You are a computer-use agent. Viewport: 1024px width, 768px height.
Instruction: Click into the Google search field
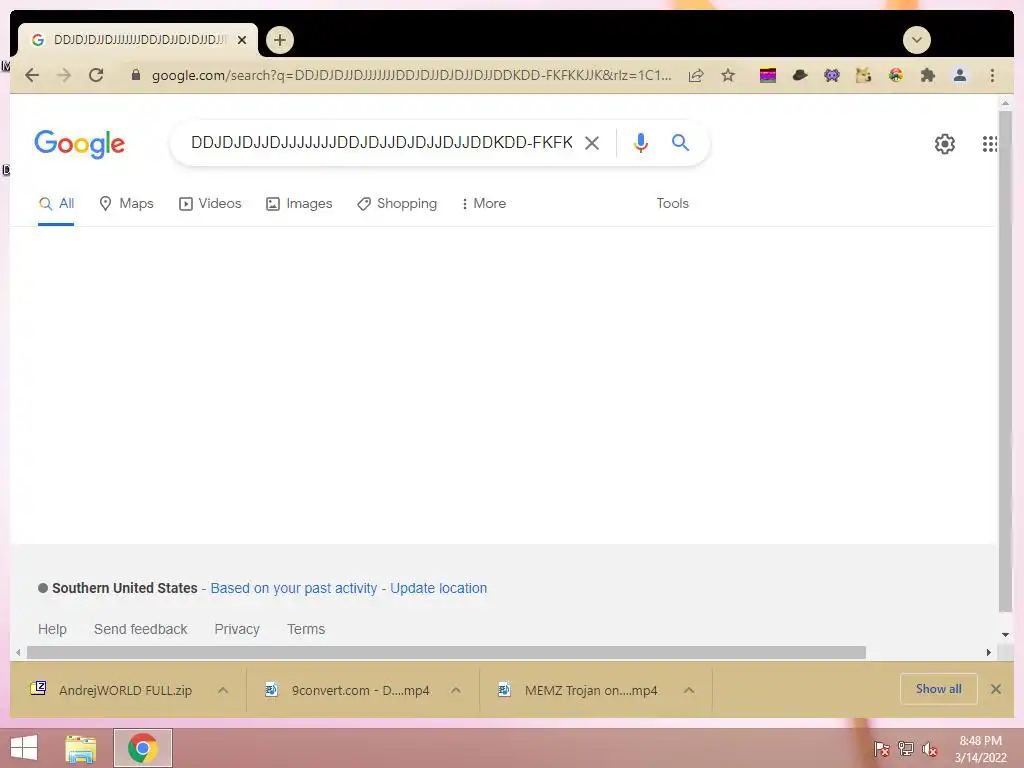pyautogui.click(x=381, y=142)
